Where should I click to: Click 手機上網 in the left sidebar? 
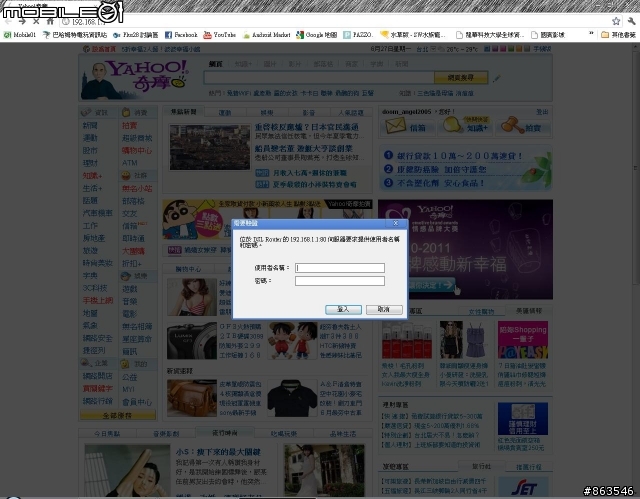pyautogui.click(x=98, y=301)
